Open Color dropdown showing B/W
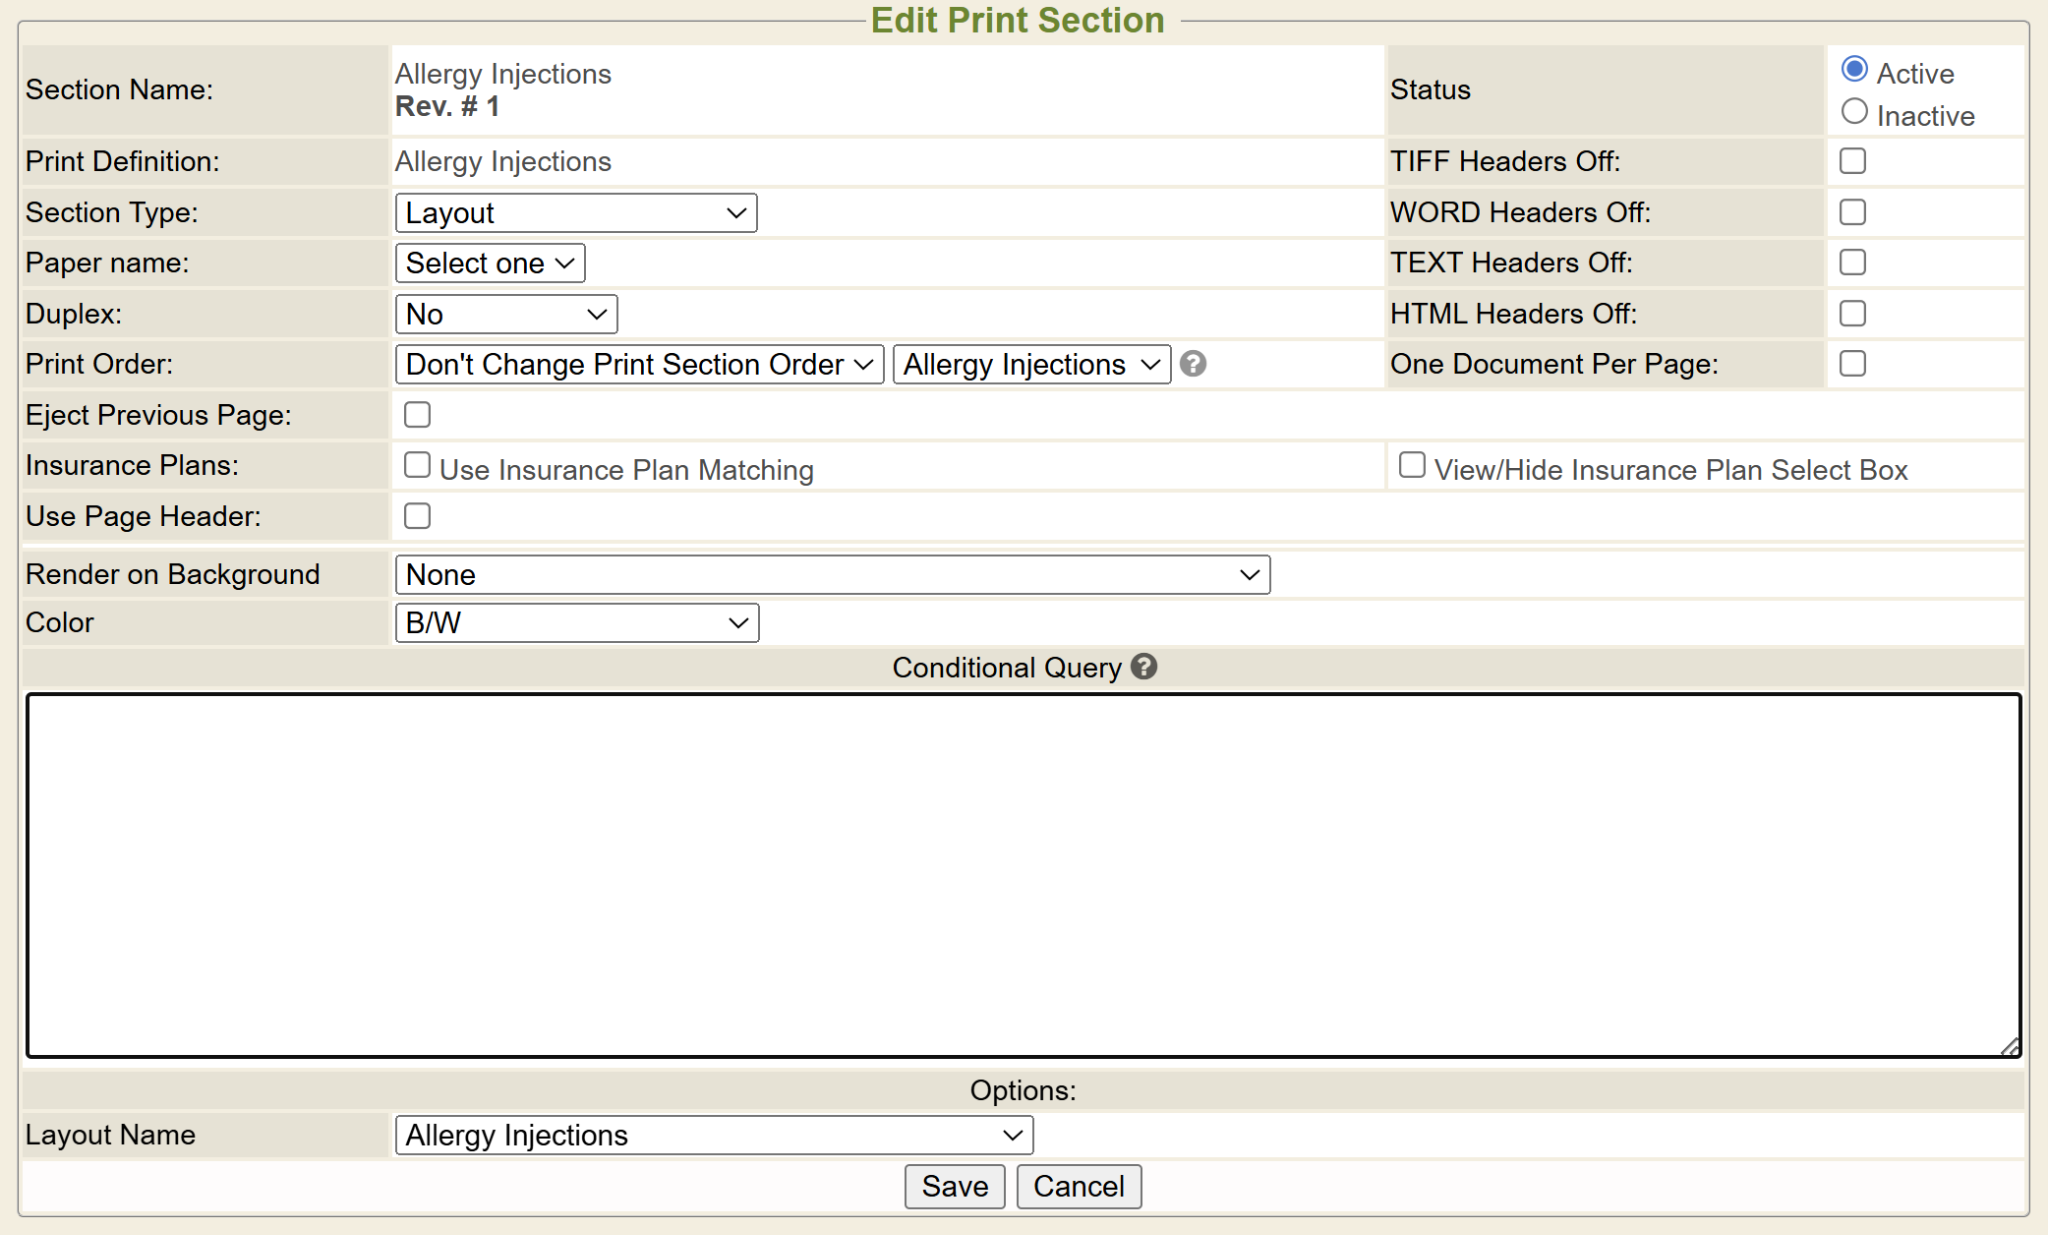The height and width of the screenshot is (1235, 2048). point(577,623)
